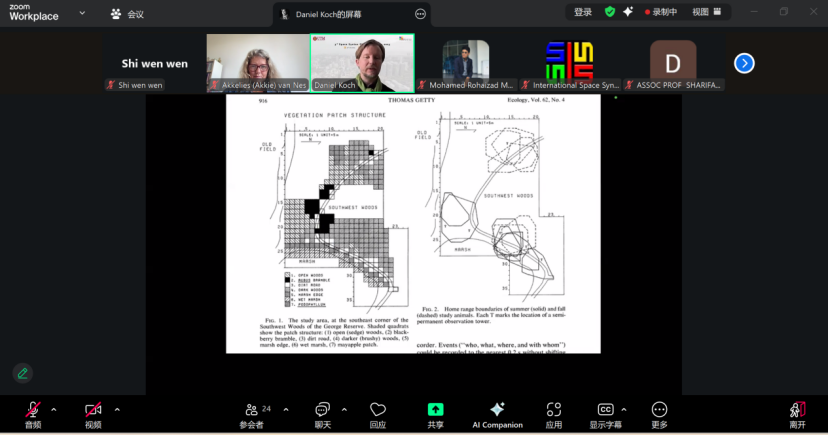Open reactions (回应) heart icon
The height and width of the screenshot is (435, 829).
[377, 411]
